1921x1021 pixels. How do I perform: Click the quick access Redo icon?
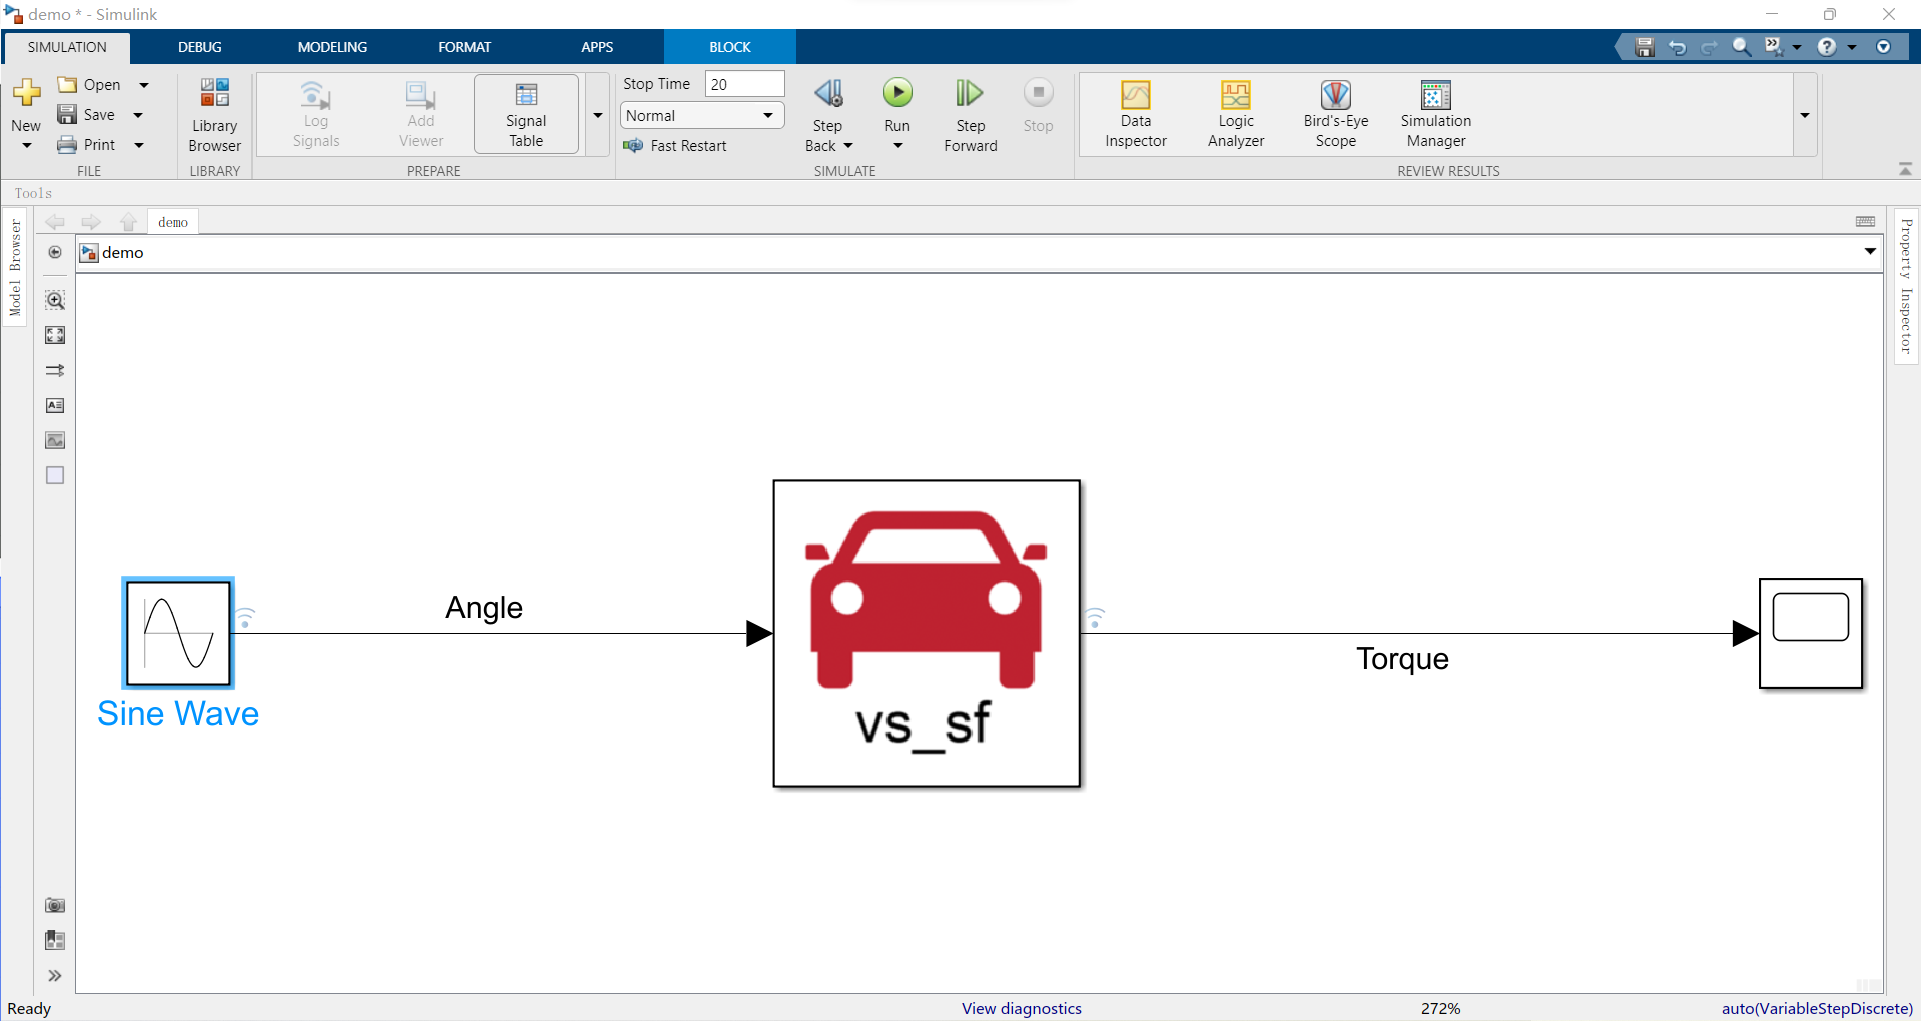click(1709, 47)
